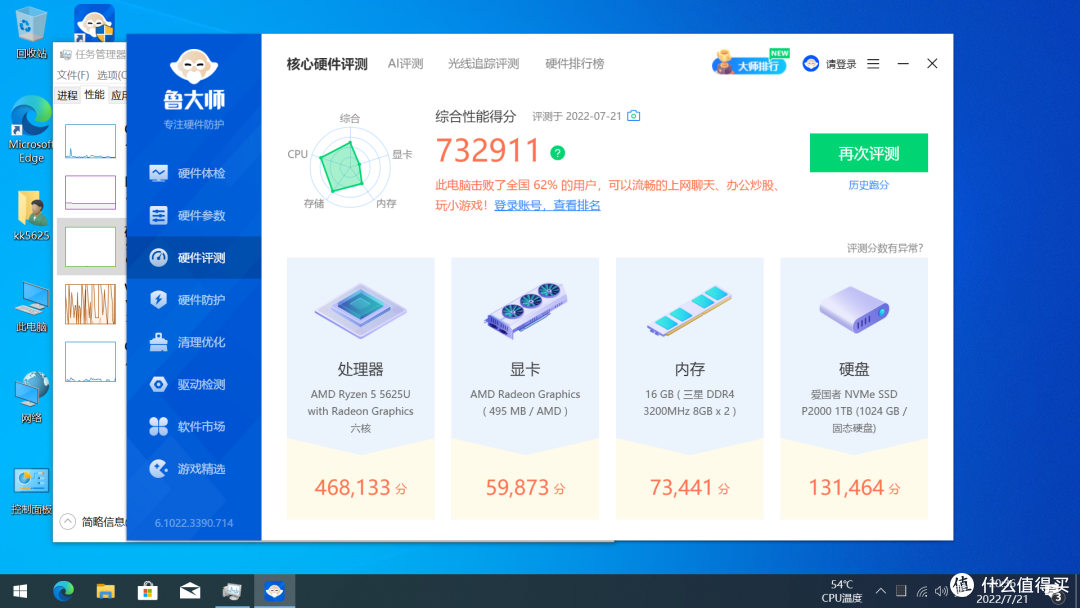Open the 大师排行 ranking badge

[x=751, y=63]
